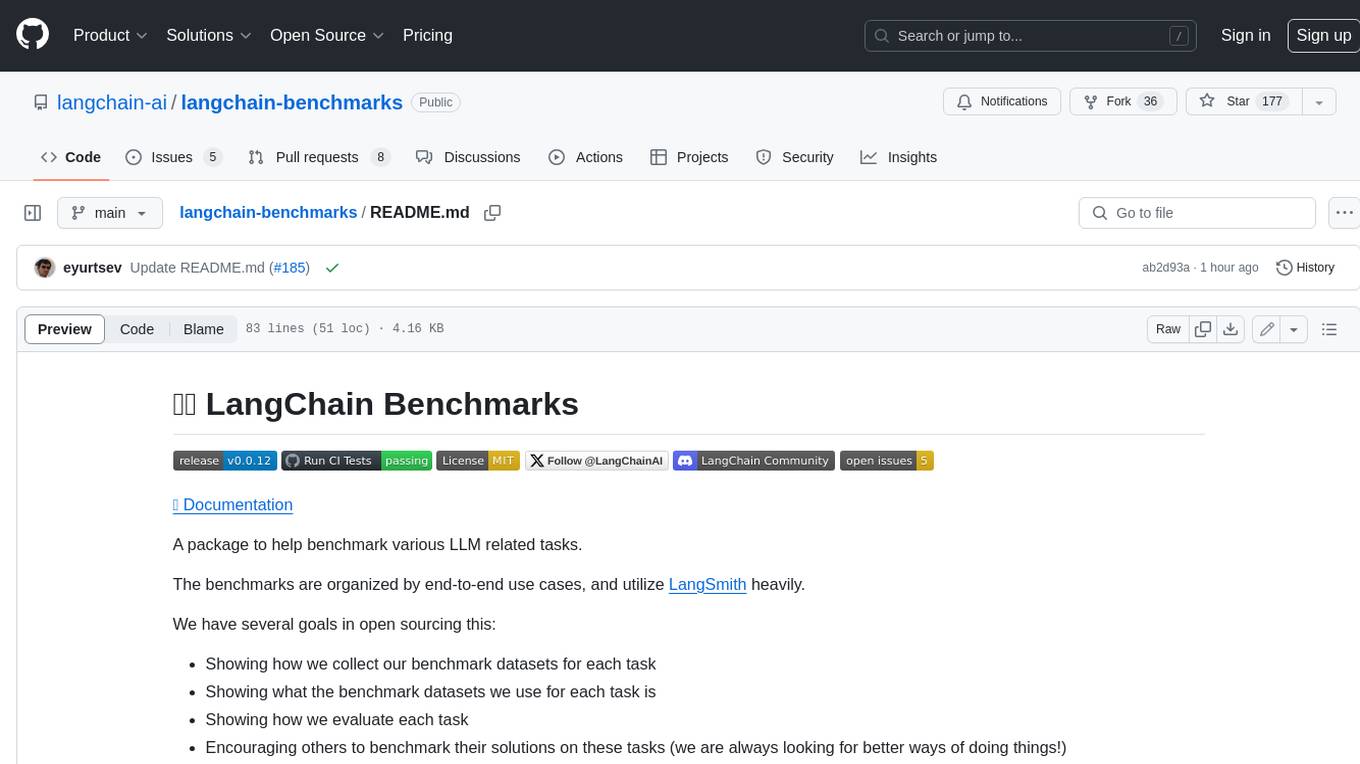Open the GitHub home logo
1360x764 pixels.
click(33, 35)
